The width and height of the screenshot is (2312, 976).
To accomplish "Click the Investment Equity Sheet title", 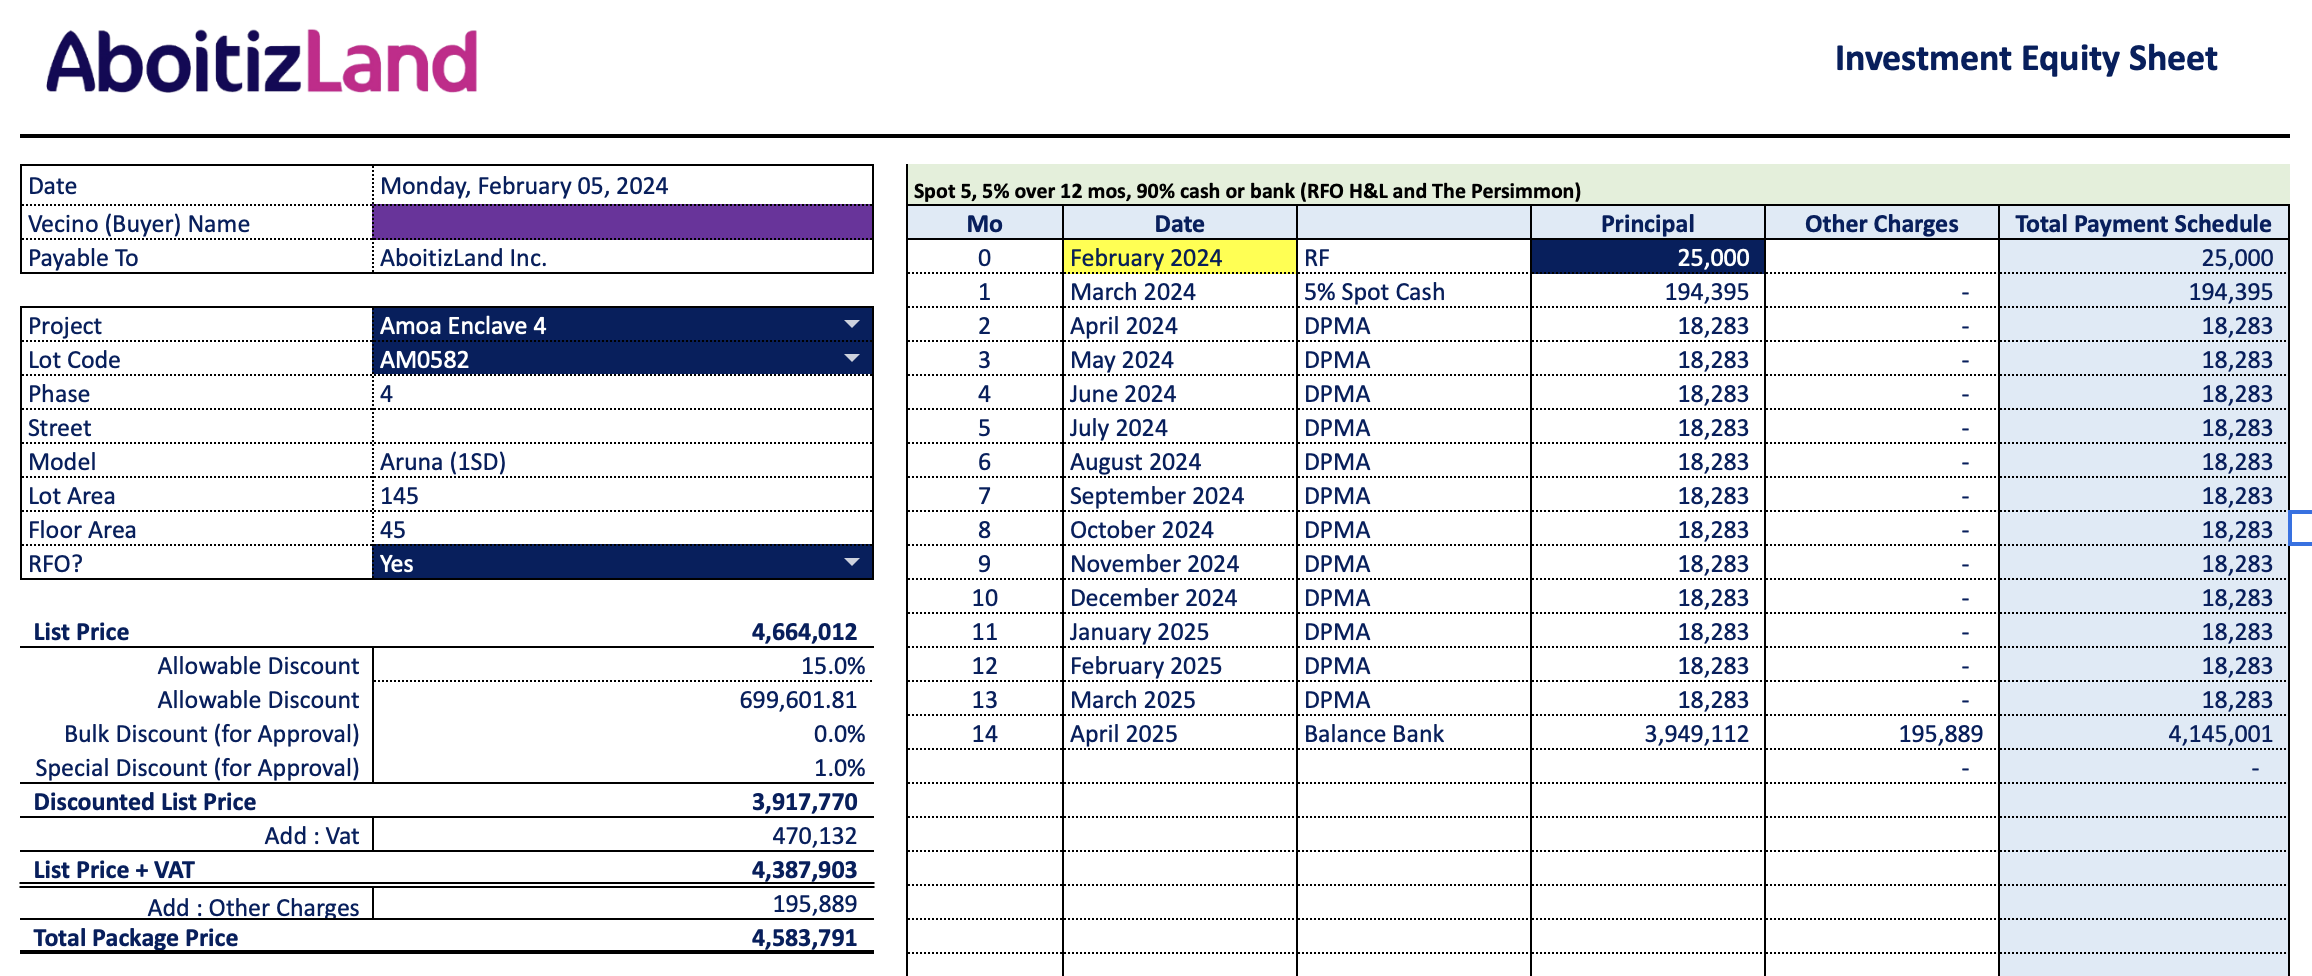I will (x=2026, y=58).
